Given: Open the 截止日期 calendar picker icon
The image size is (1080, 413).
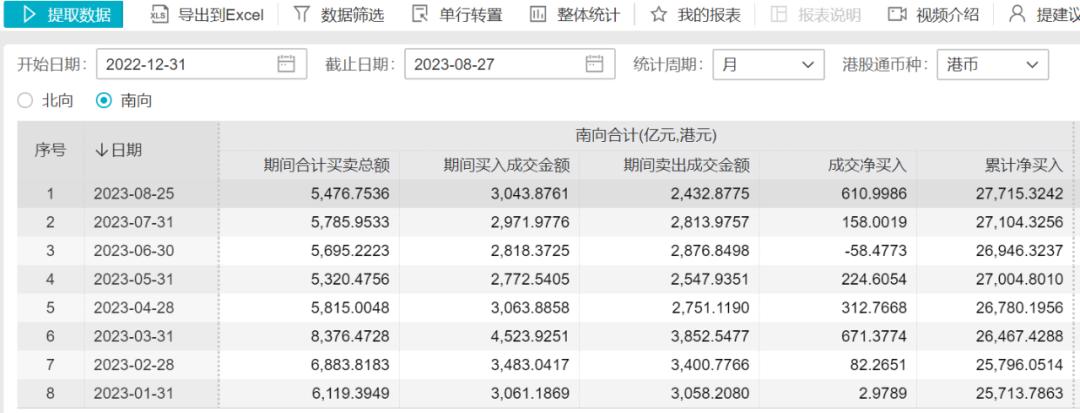Looking at the screenshot, I should click(x=595, y=65).
